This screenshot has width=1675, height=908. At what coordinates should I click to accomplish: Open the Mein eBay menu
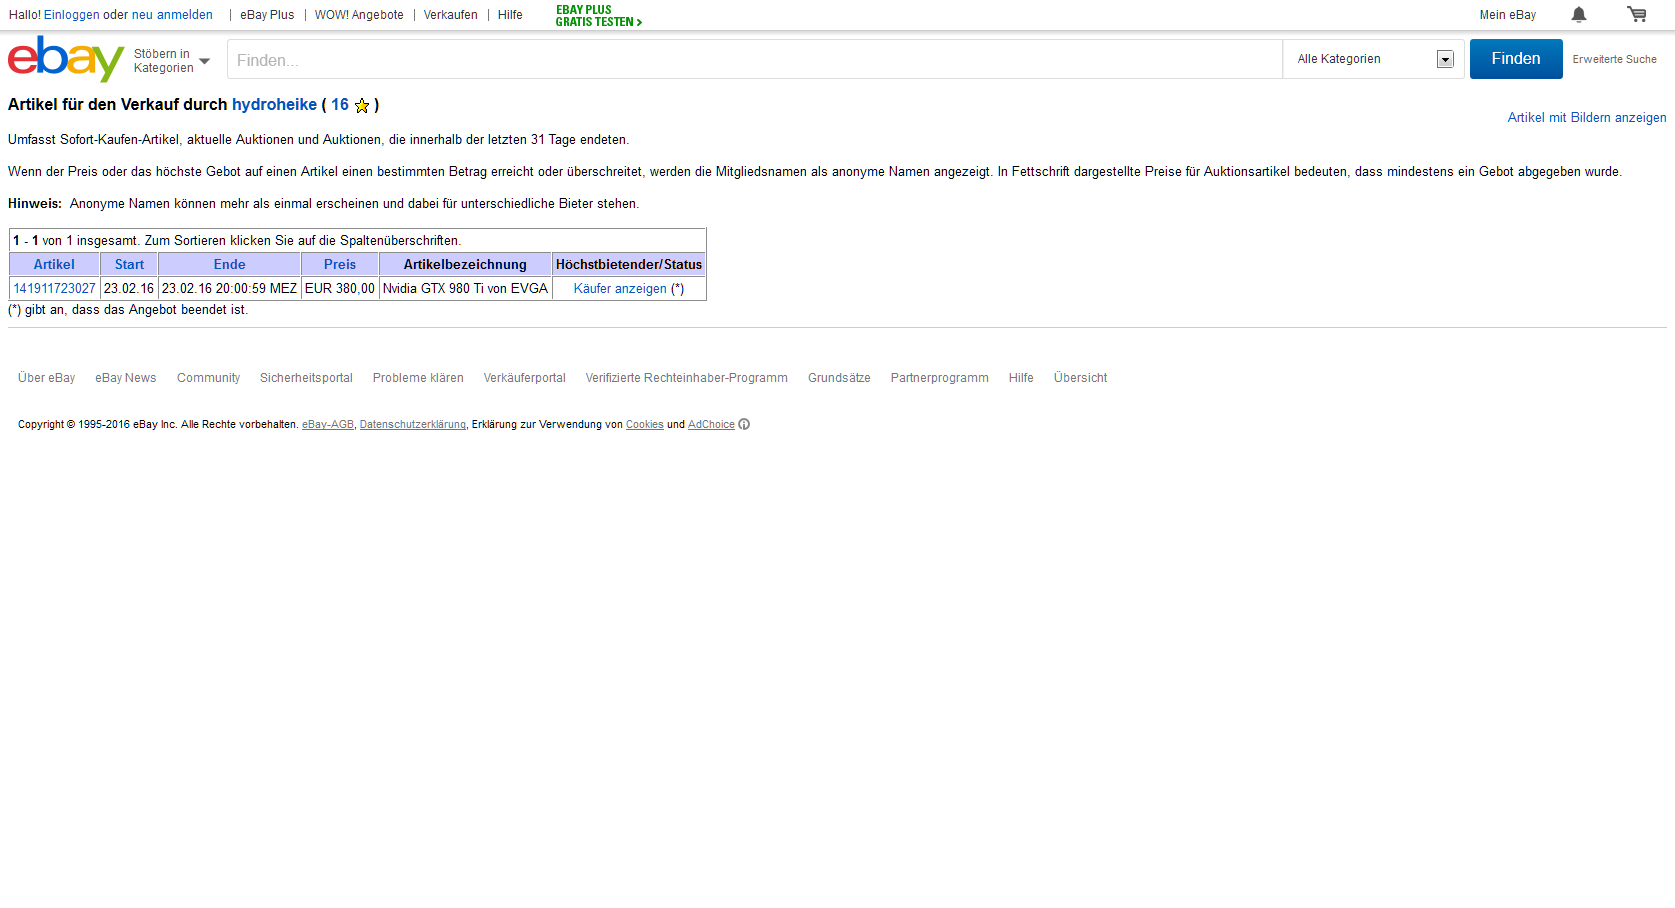[x=1508, y=15]
